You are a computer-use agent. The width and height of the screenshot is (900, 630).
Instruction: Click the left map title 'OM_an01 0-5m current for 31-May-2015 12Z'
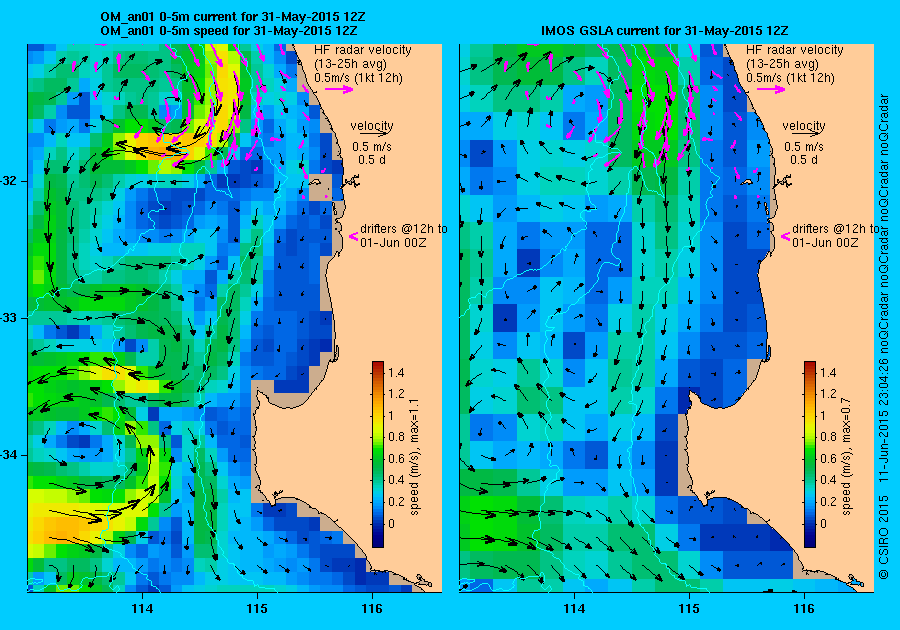coord(232,17)
